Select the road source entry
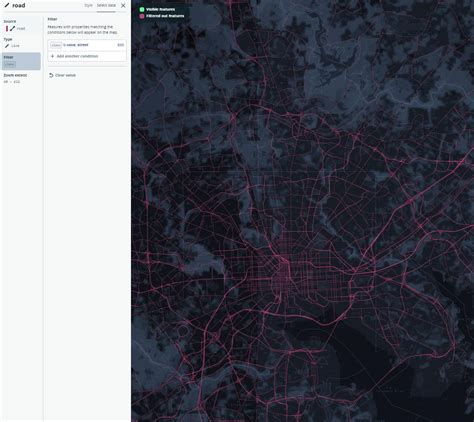This screenshot has height=422, width=474. pyautogui.click(x=21, y=26)
